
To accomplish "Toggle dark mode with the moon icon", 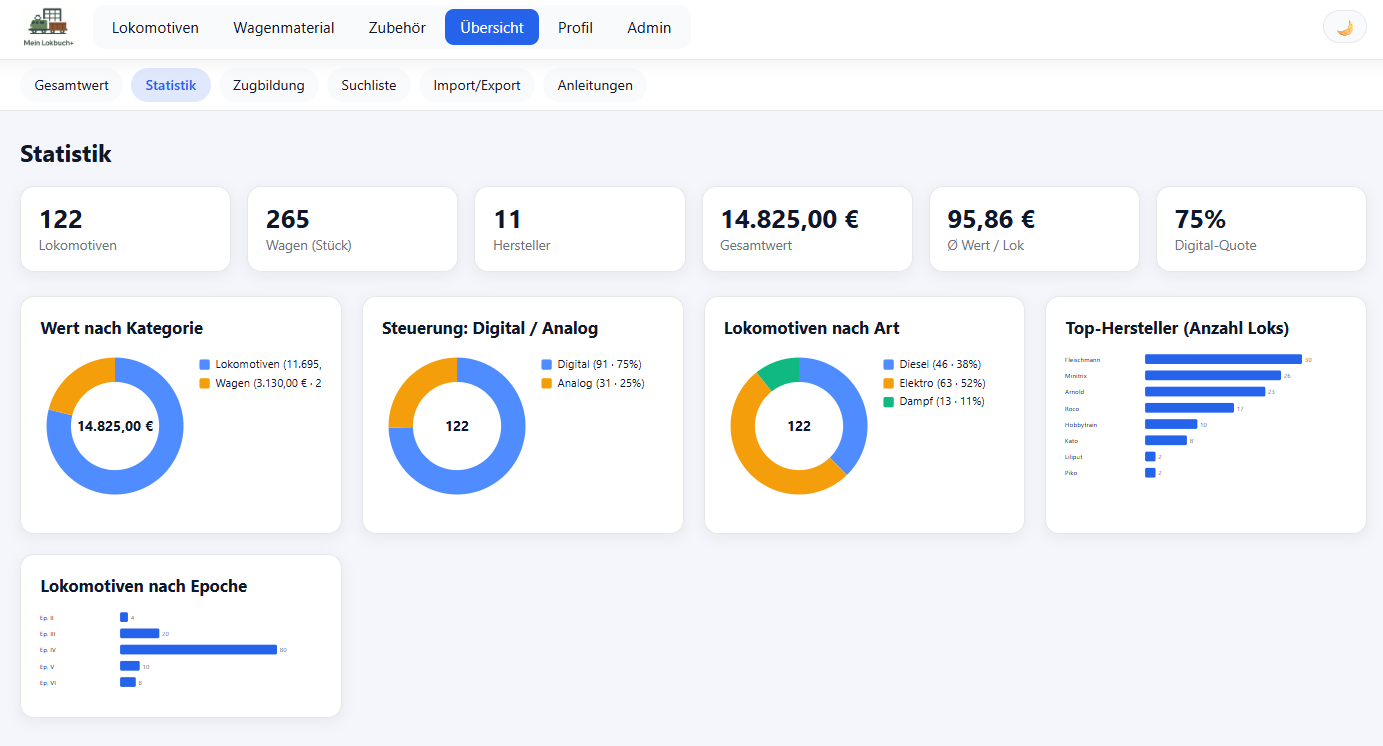I will click(1344, 27).
